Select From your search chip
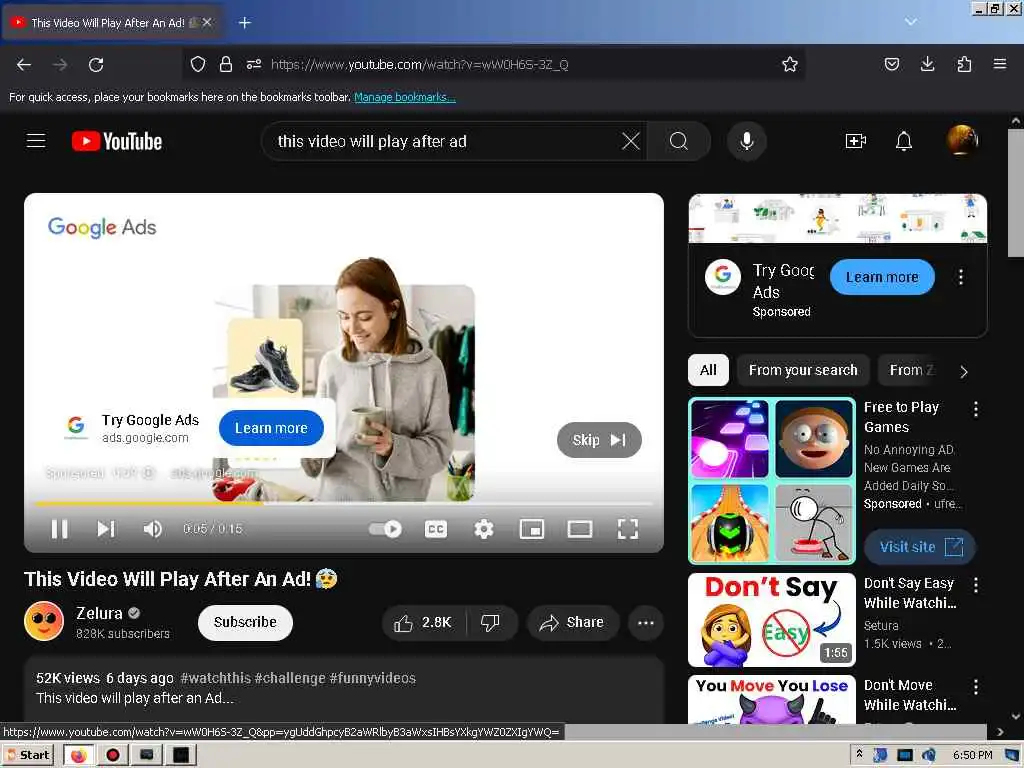 coord(803,370)
